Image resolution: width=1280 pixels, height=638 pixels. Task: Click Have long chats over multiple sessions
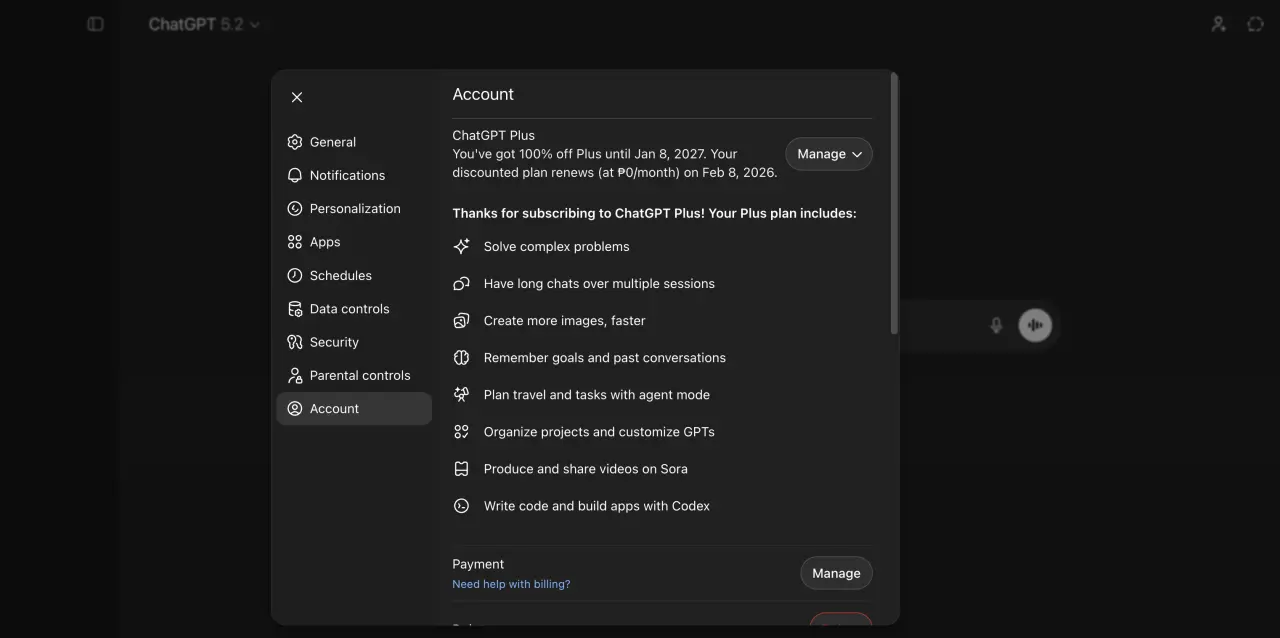[x=599, y=283]
